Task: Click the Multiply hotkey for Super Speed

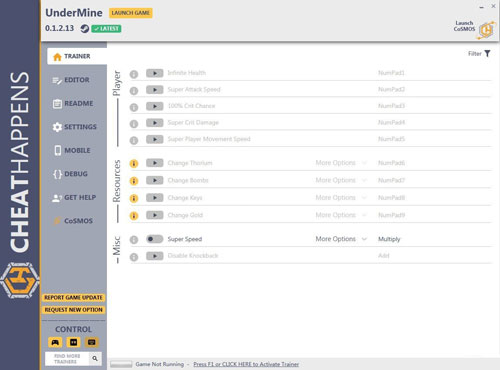Action: [389, 239]
